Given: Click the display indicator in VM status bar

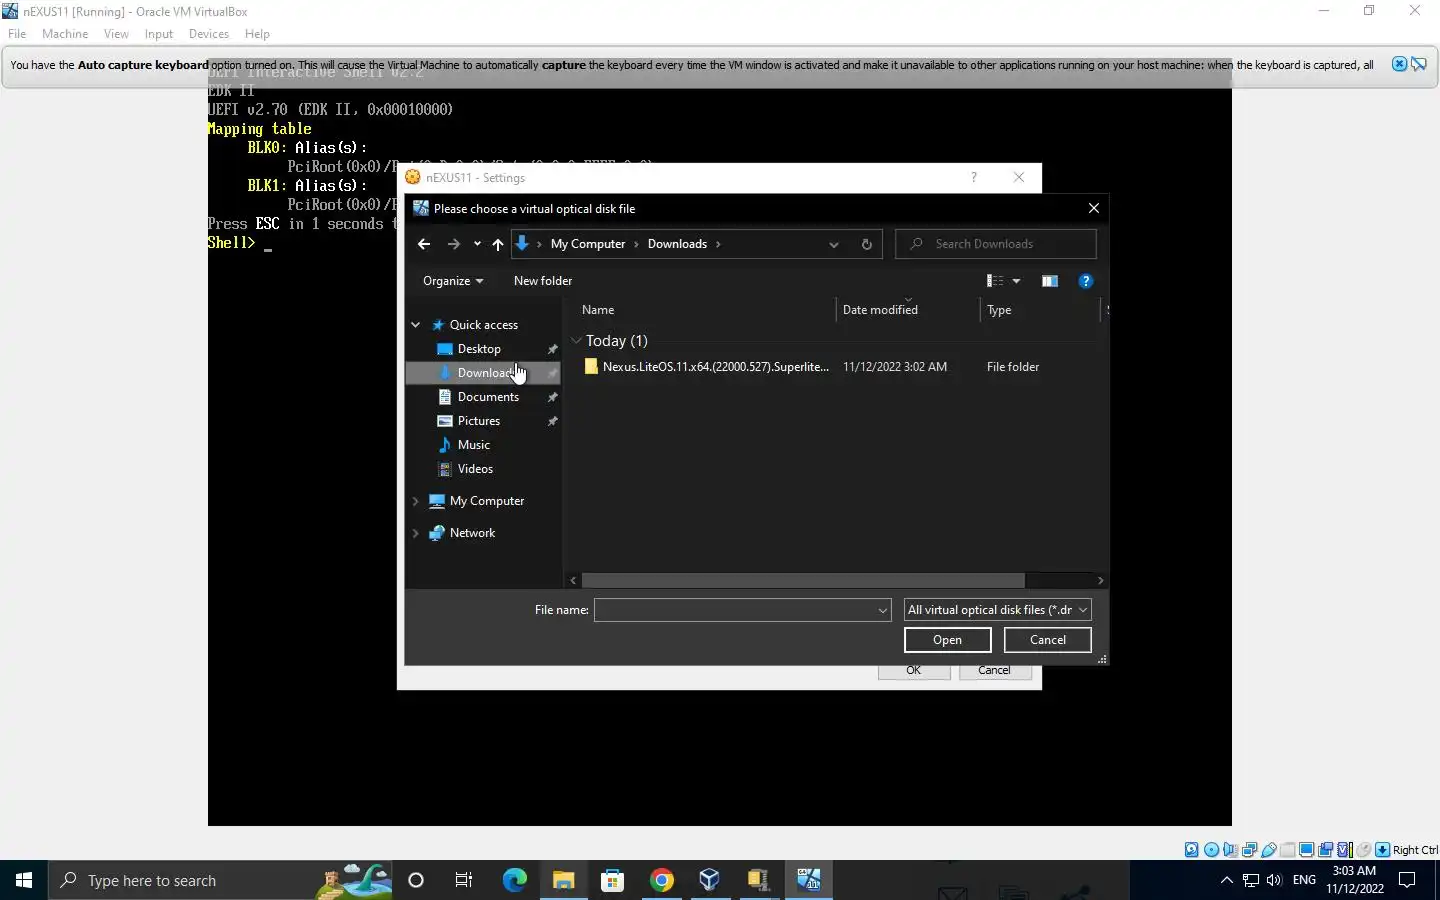Looking at the screenshot, I should 1306,850.
